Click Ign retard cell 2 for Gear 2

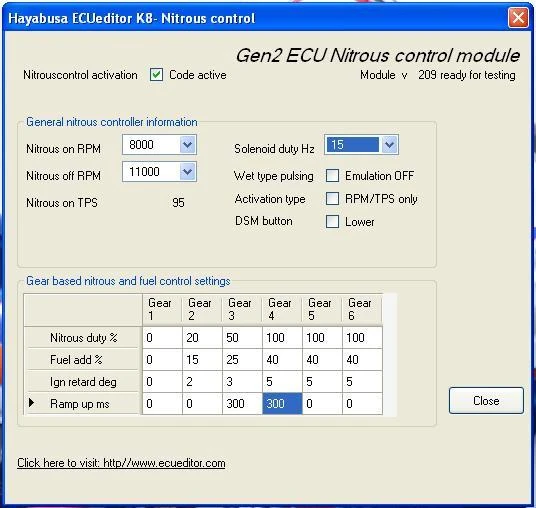coord(202,382)
